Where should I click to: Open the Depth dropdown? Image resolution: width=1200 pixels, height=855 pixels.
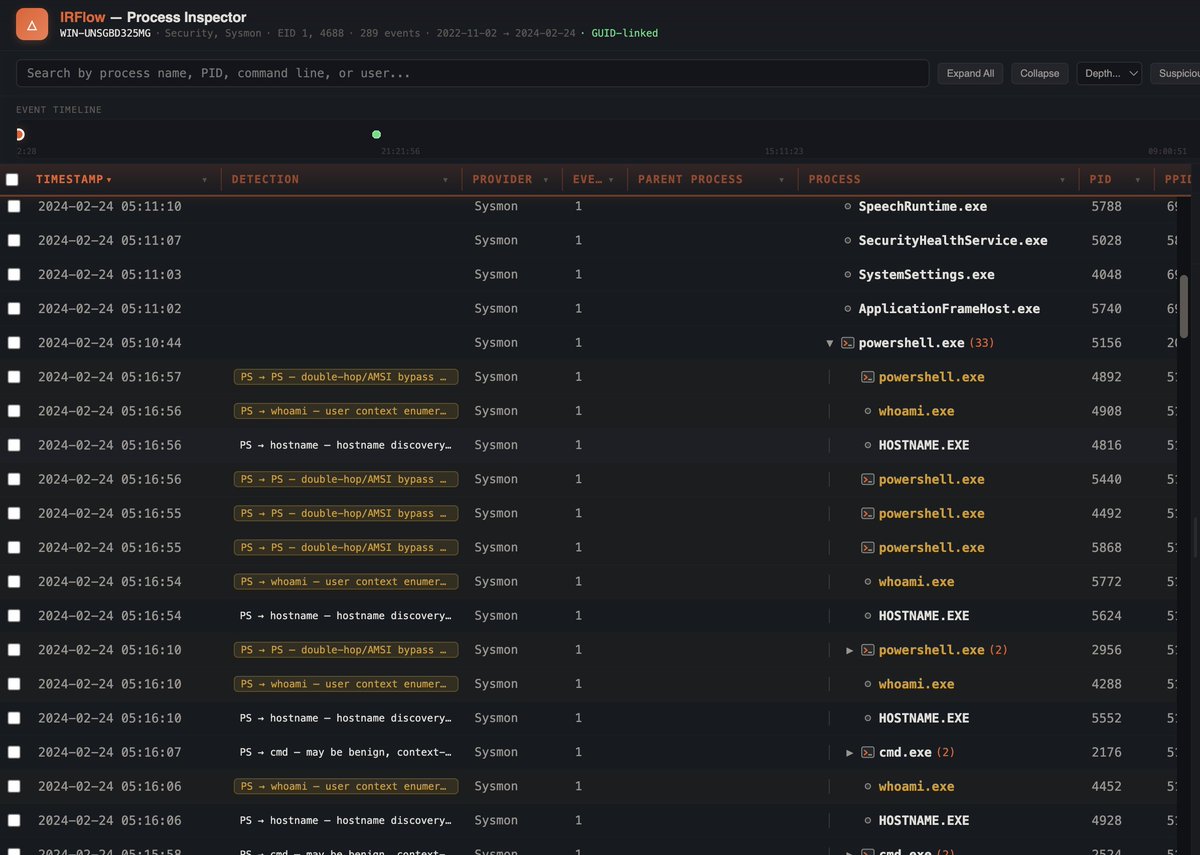point(1109,73)
